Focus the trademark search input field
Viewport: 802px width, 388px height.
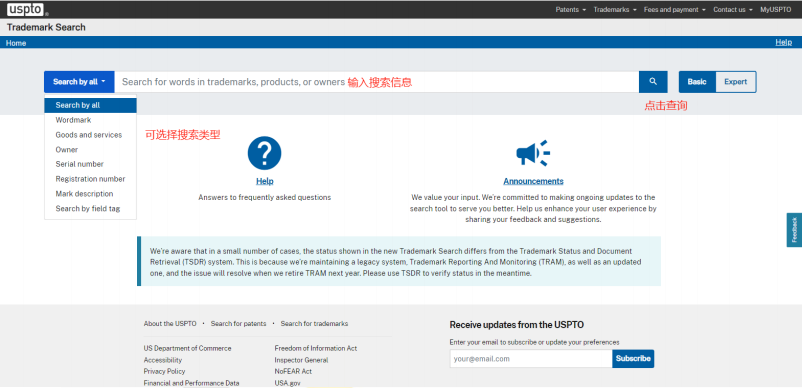tap(376, 82)
